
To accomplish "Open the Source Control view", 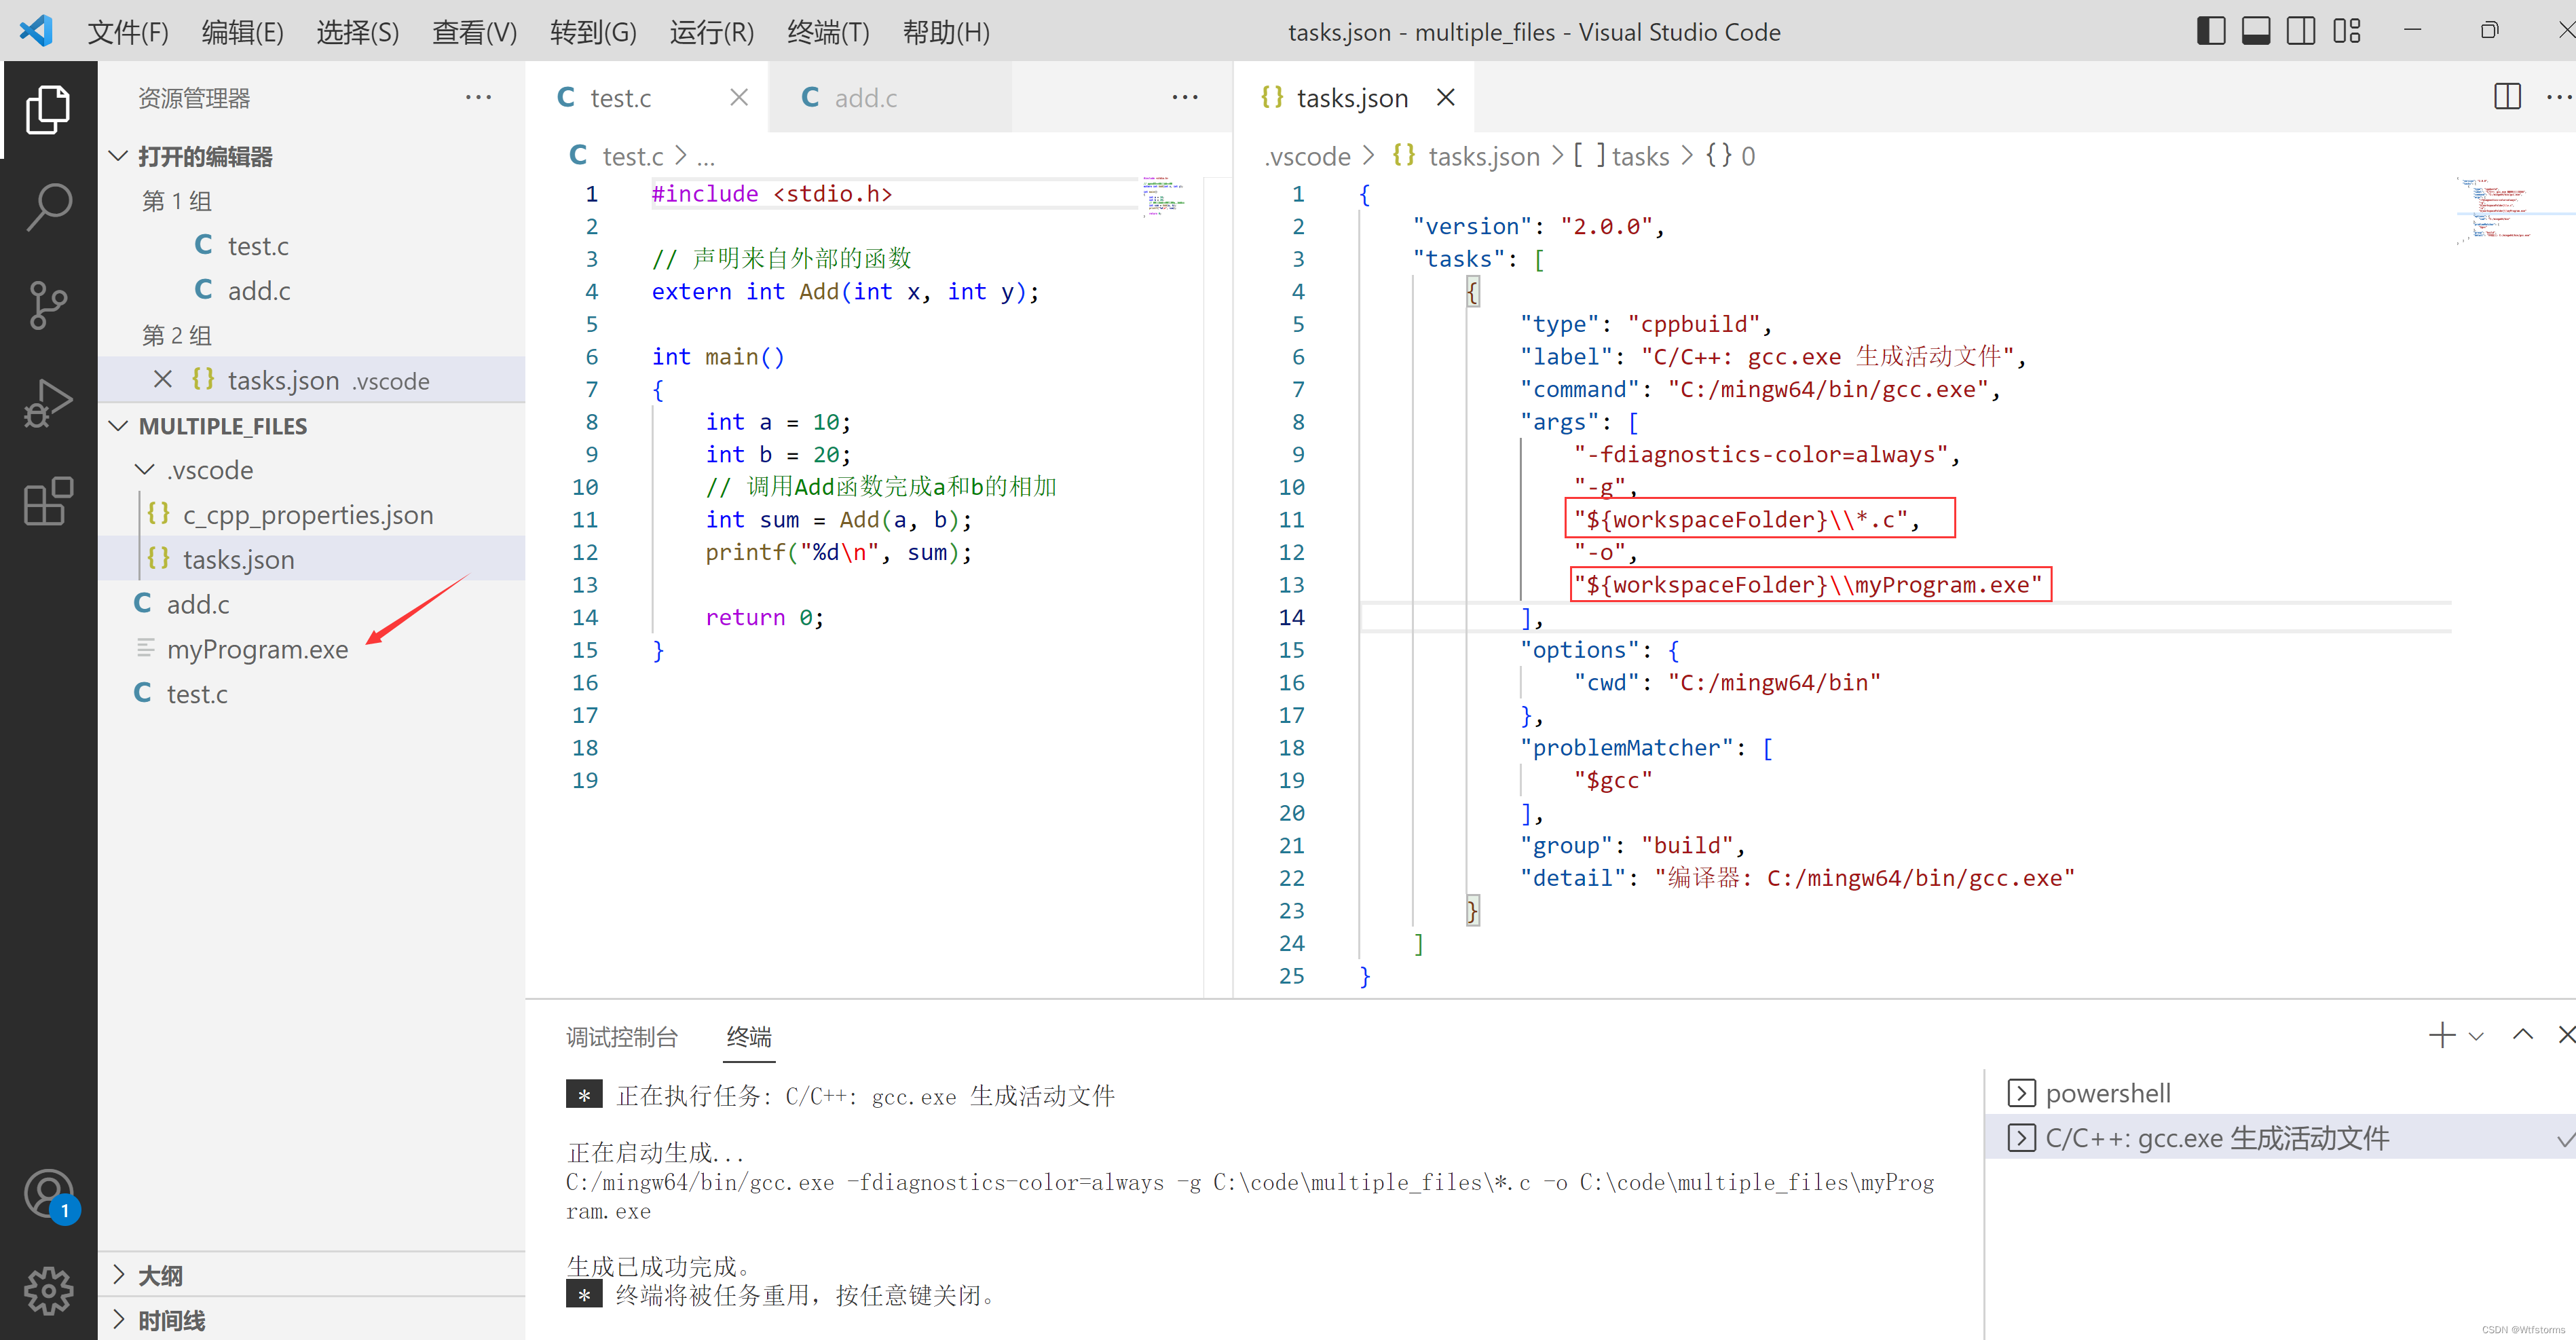I will tap(48, 305).
